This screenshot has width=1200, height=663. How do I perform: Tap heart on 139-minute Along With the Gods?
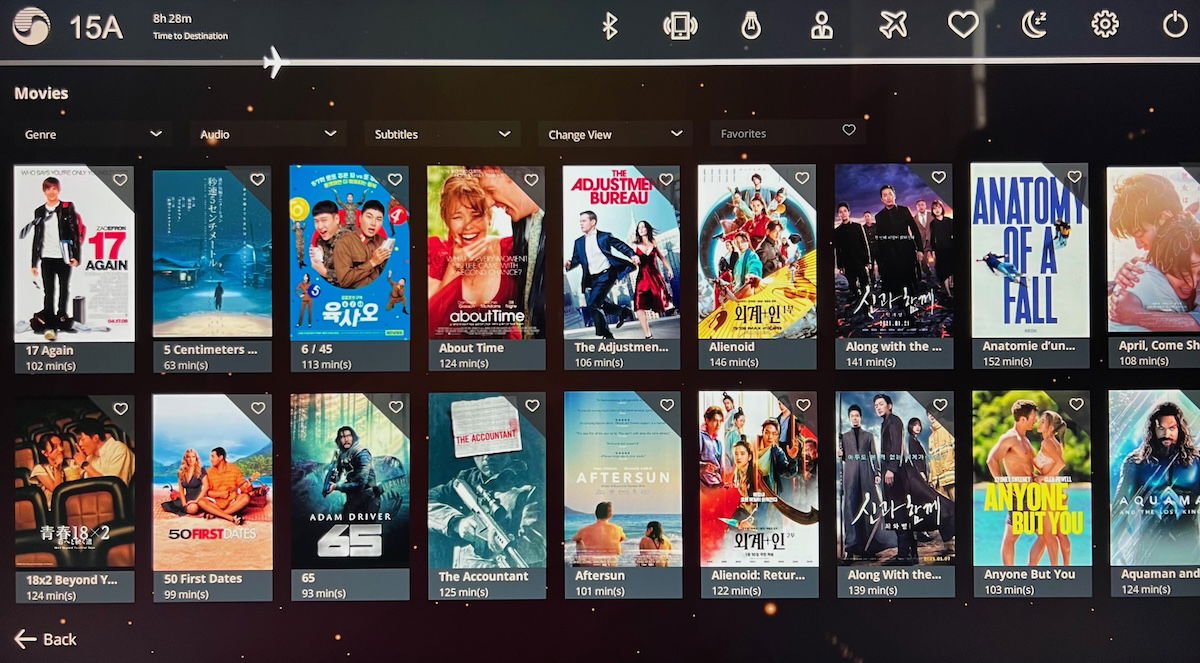tap(939, 405)
